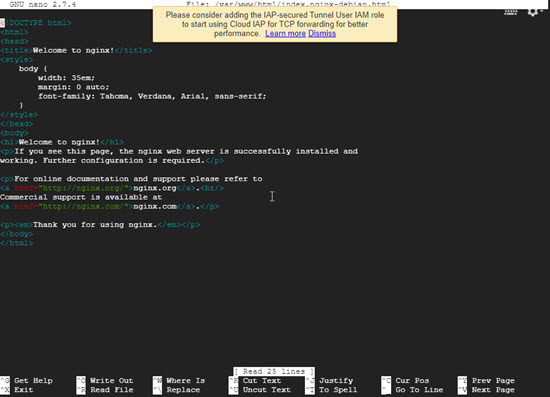Viewport: 550px width, 397px height.
Task: Click the opening <style> tag line
Action: tap(16, 60)
